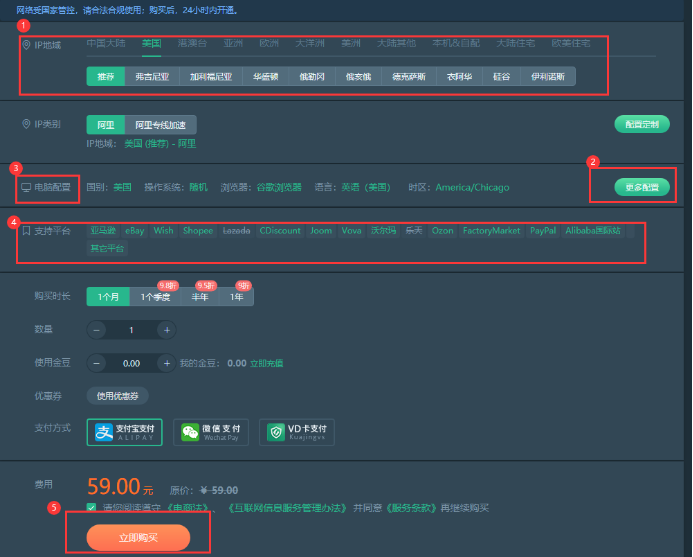Click the 数量 quantity value field
693x557 pixels.
pos(131,330)
